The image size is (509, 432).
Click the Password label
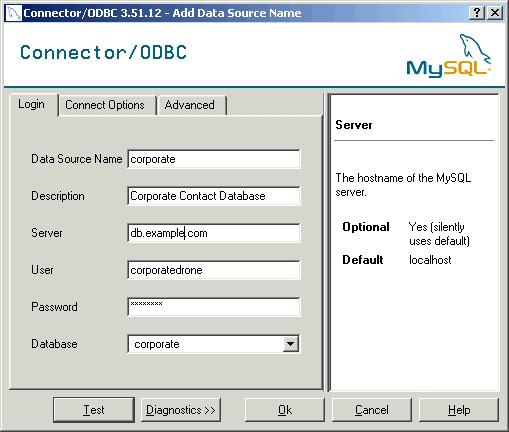(x=54, y=307)
